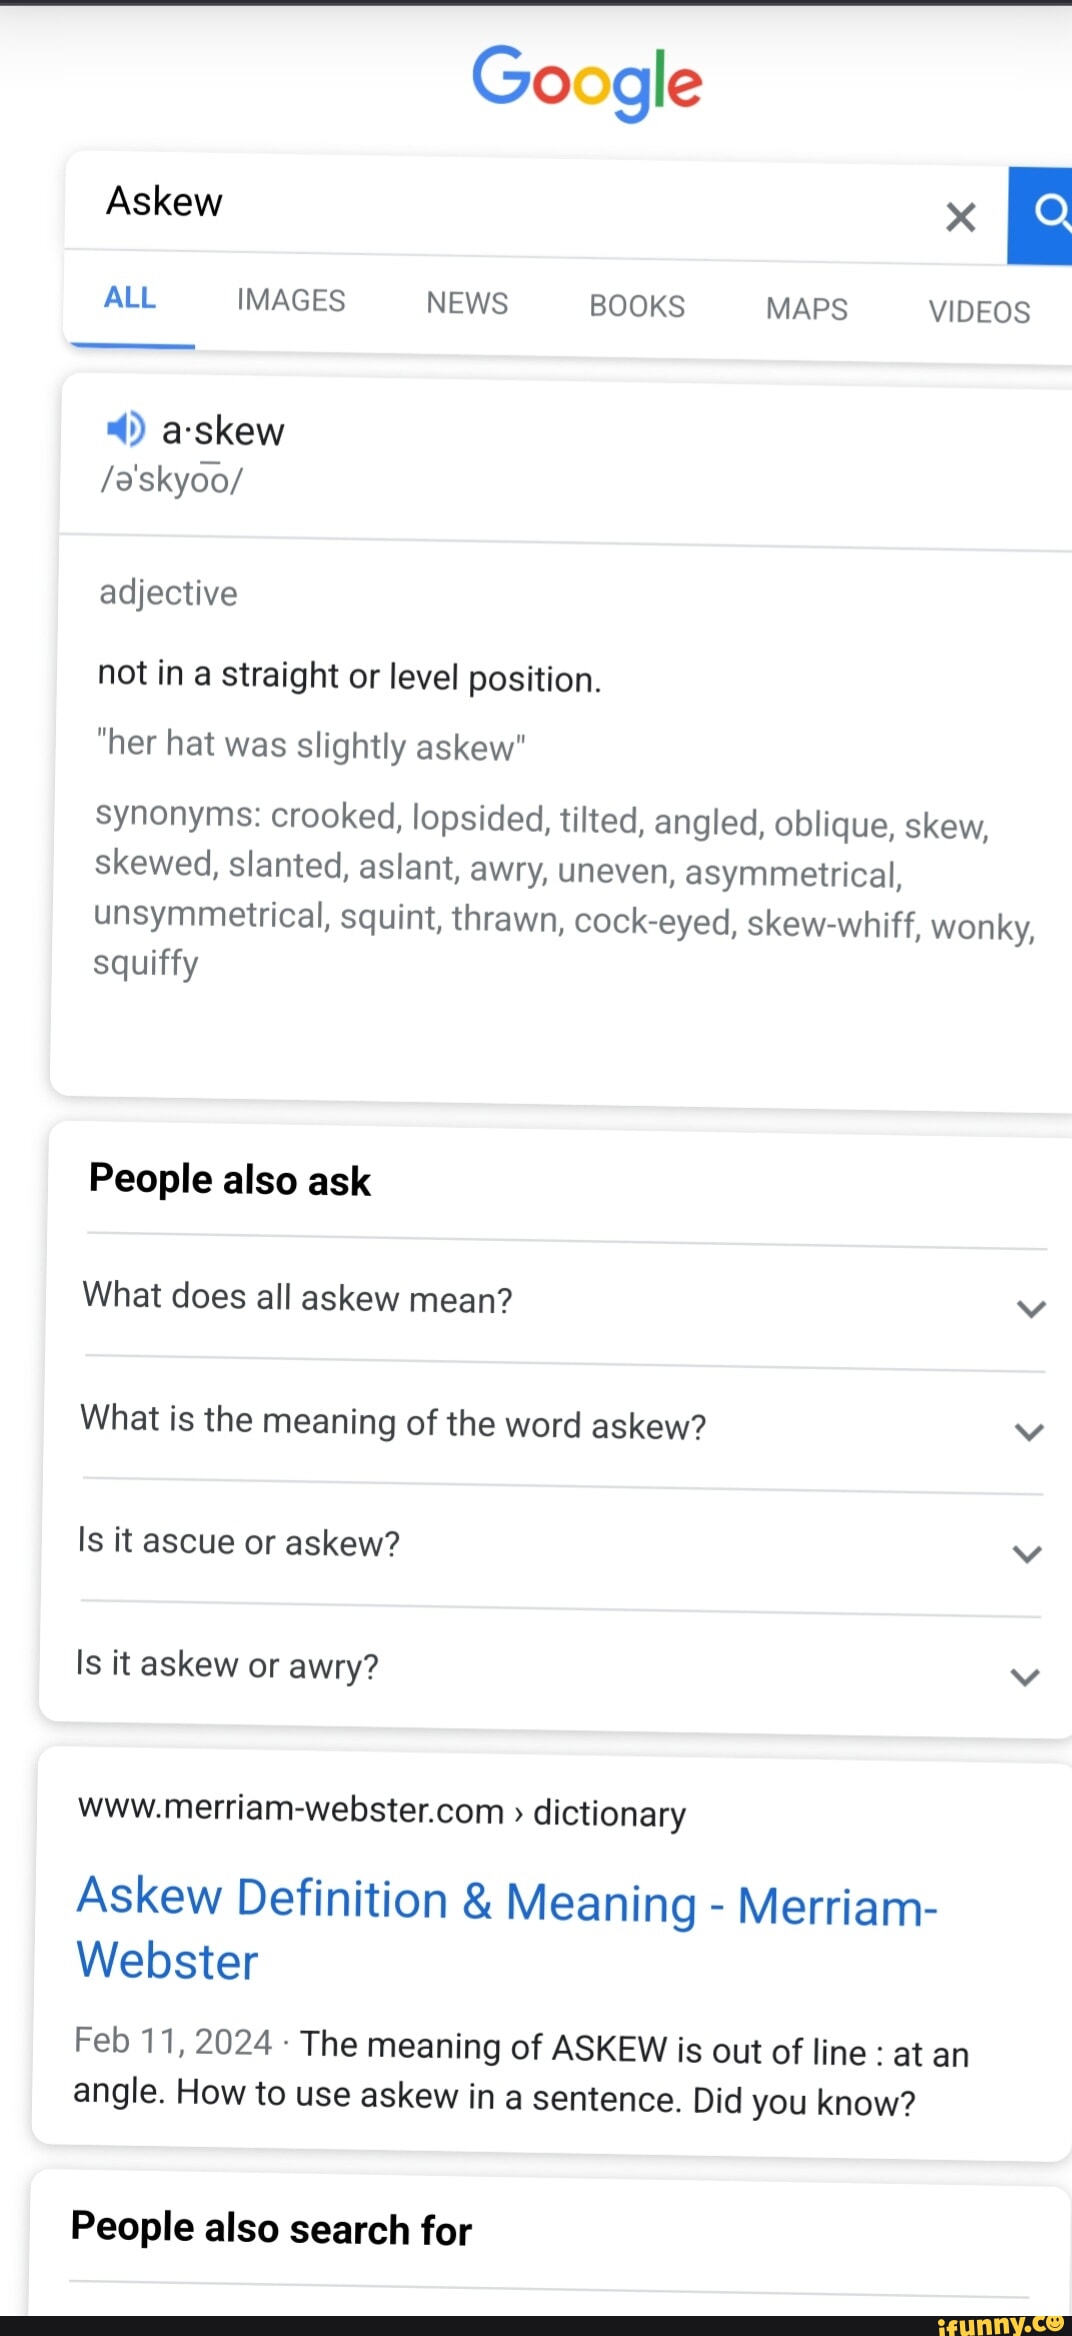Click the Google logo
This screenshot has height=2336, width=1072.
[587, 82]
